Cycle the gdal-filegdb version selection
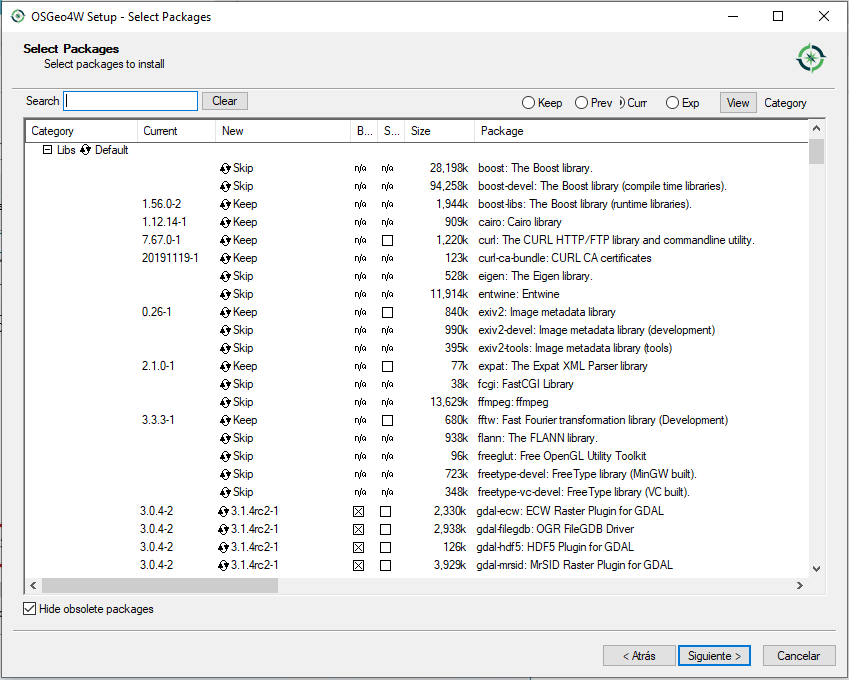Screen dimensions: 849x680 tap(223, 529)
